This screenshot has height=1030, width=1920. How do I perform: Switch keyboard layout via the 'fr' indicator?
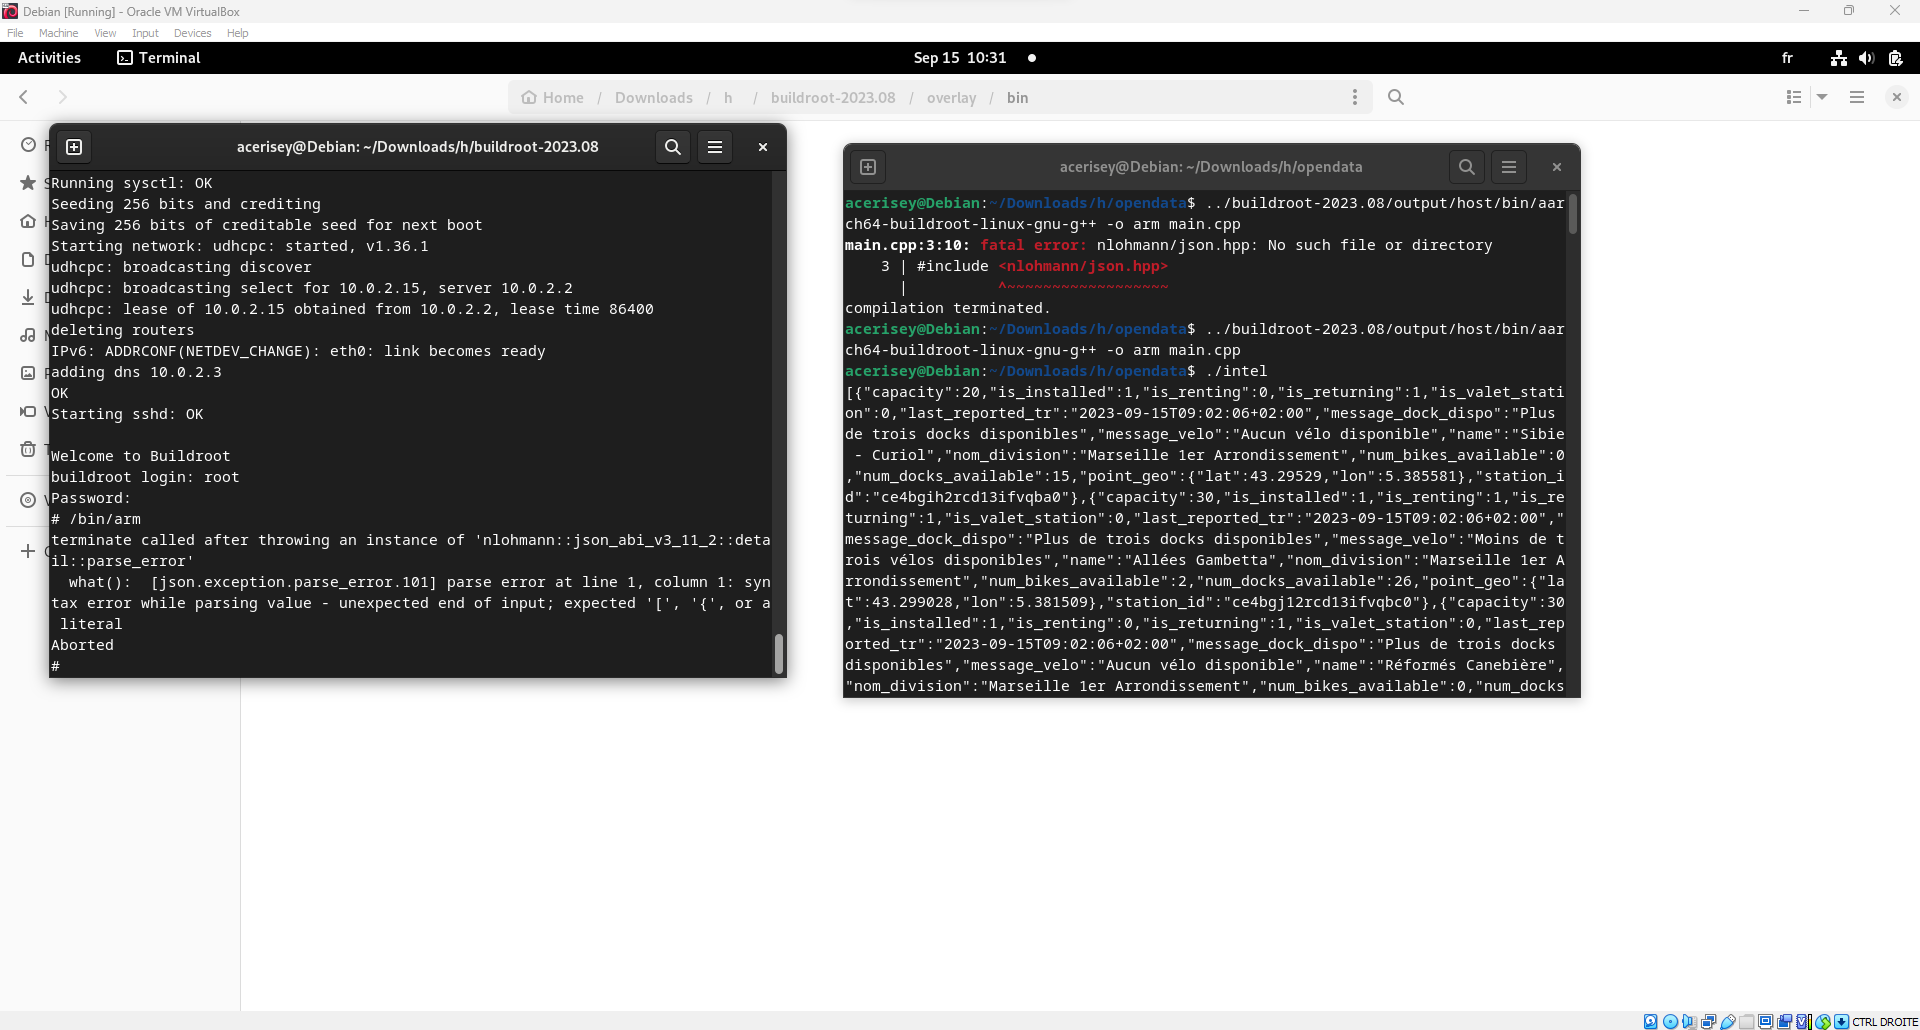tap(1787, 58)
